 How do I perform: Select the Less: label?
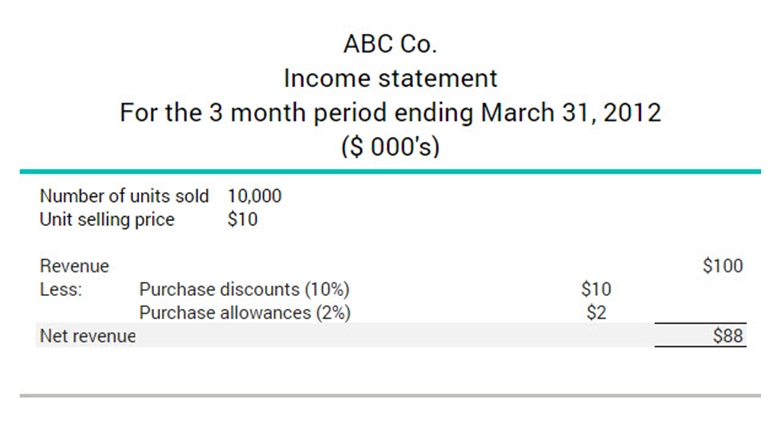pos(60,290)
